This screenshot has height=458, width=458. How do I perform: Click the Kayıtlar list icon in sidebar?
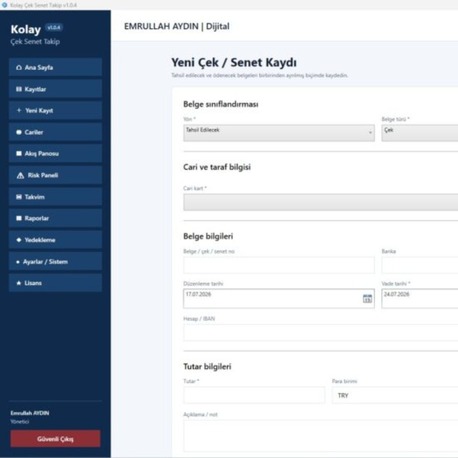19,89
